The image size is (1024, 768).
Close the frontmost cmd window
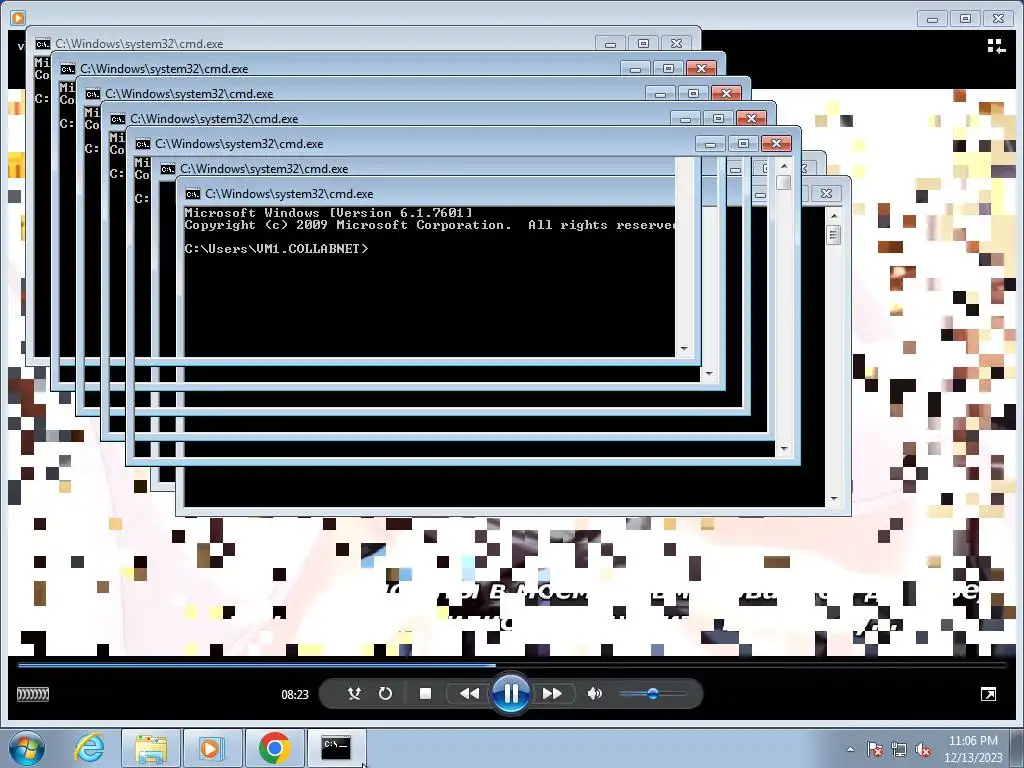(x=826, y=193)
